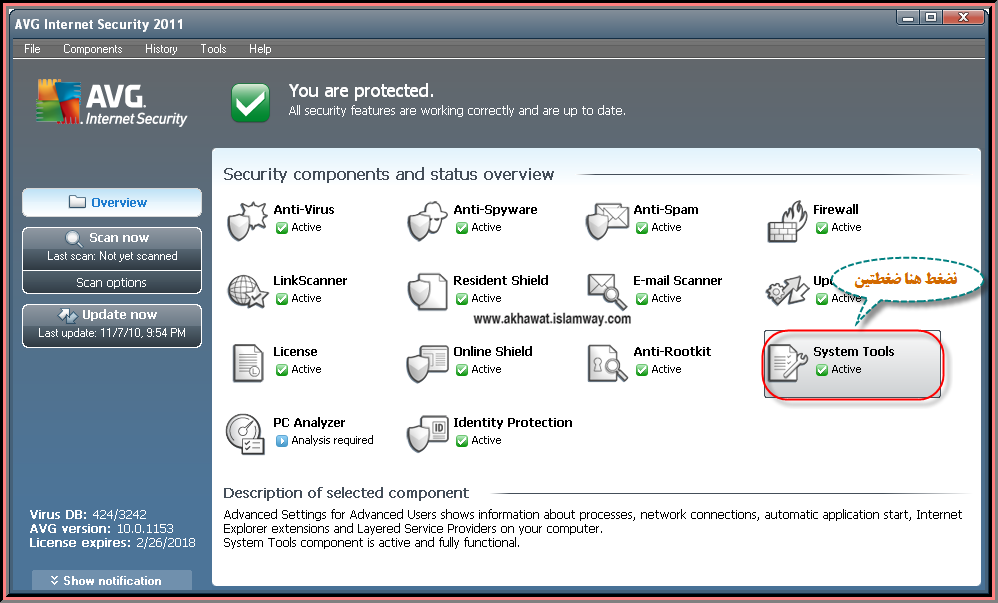
Task: Open the Online Shield icon
Action: (427, 363)
